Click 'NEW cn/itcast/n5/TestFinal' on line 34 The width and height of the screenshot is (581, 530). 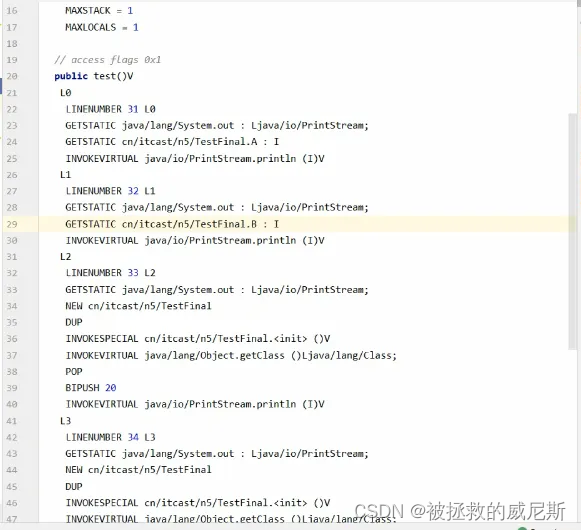click(138, 306)
